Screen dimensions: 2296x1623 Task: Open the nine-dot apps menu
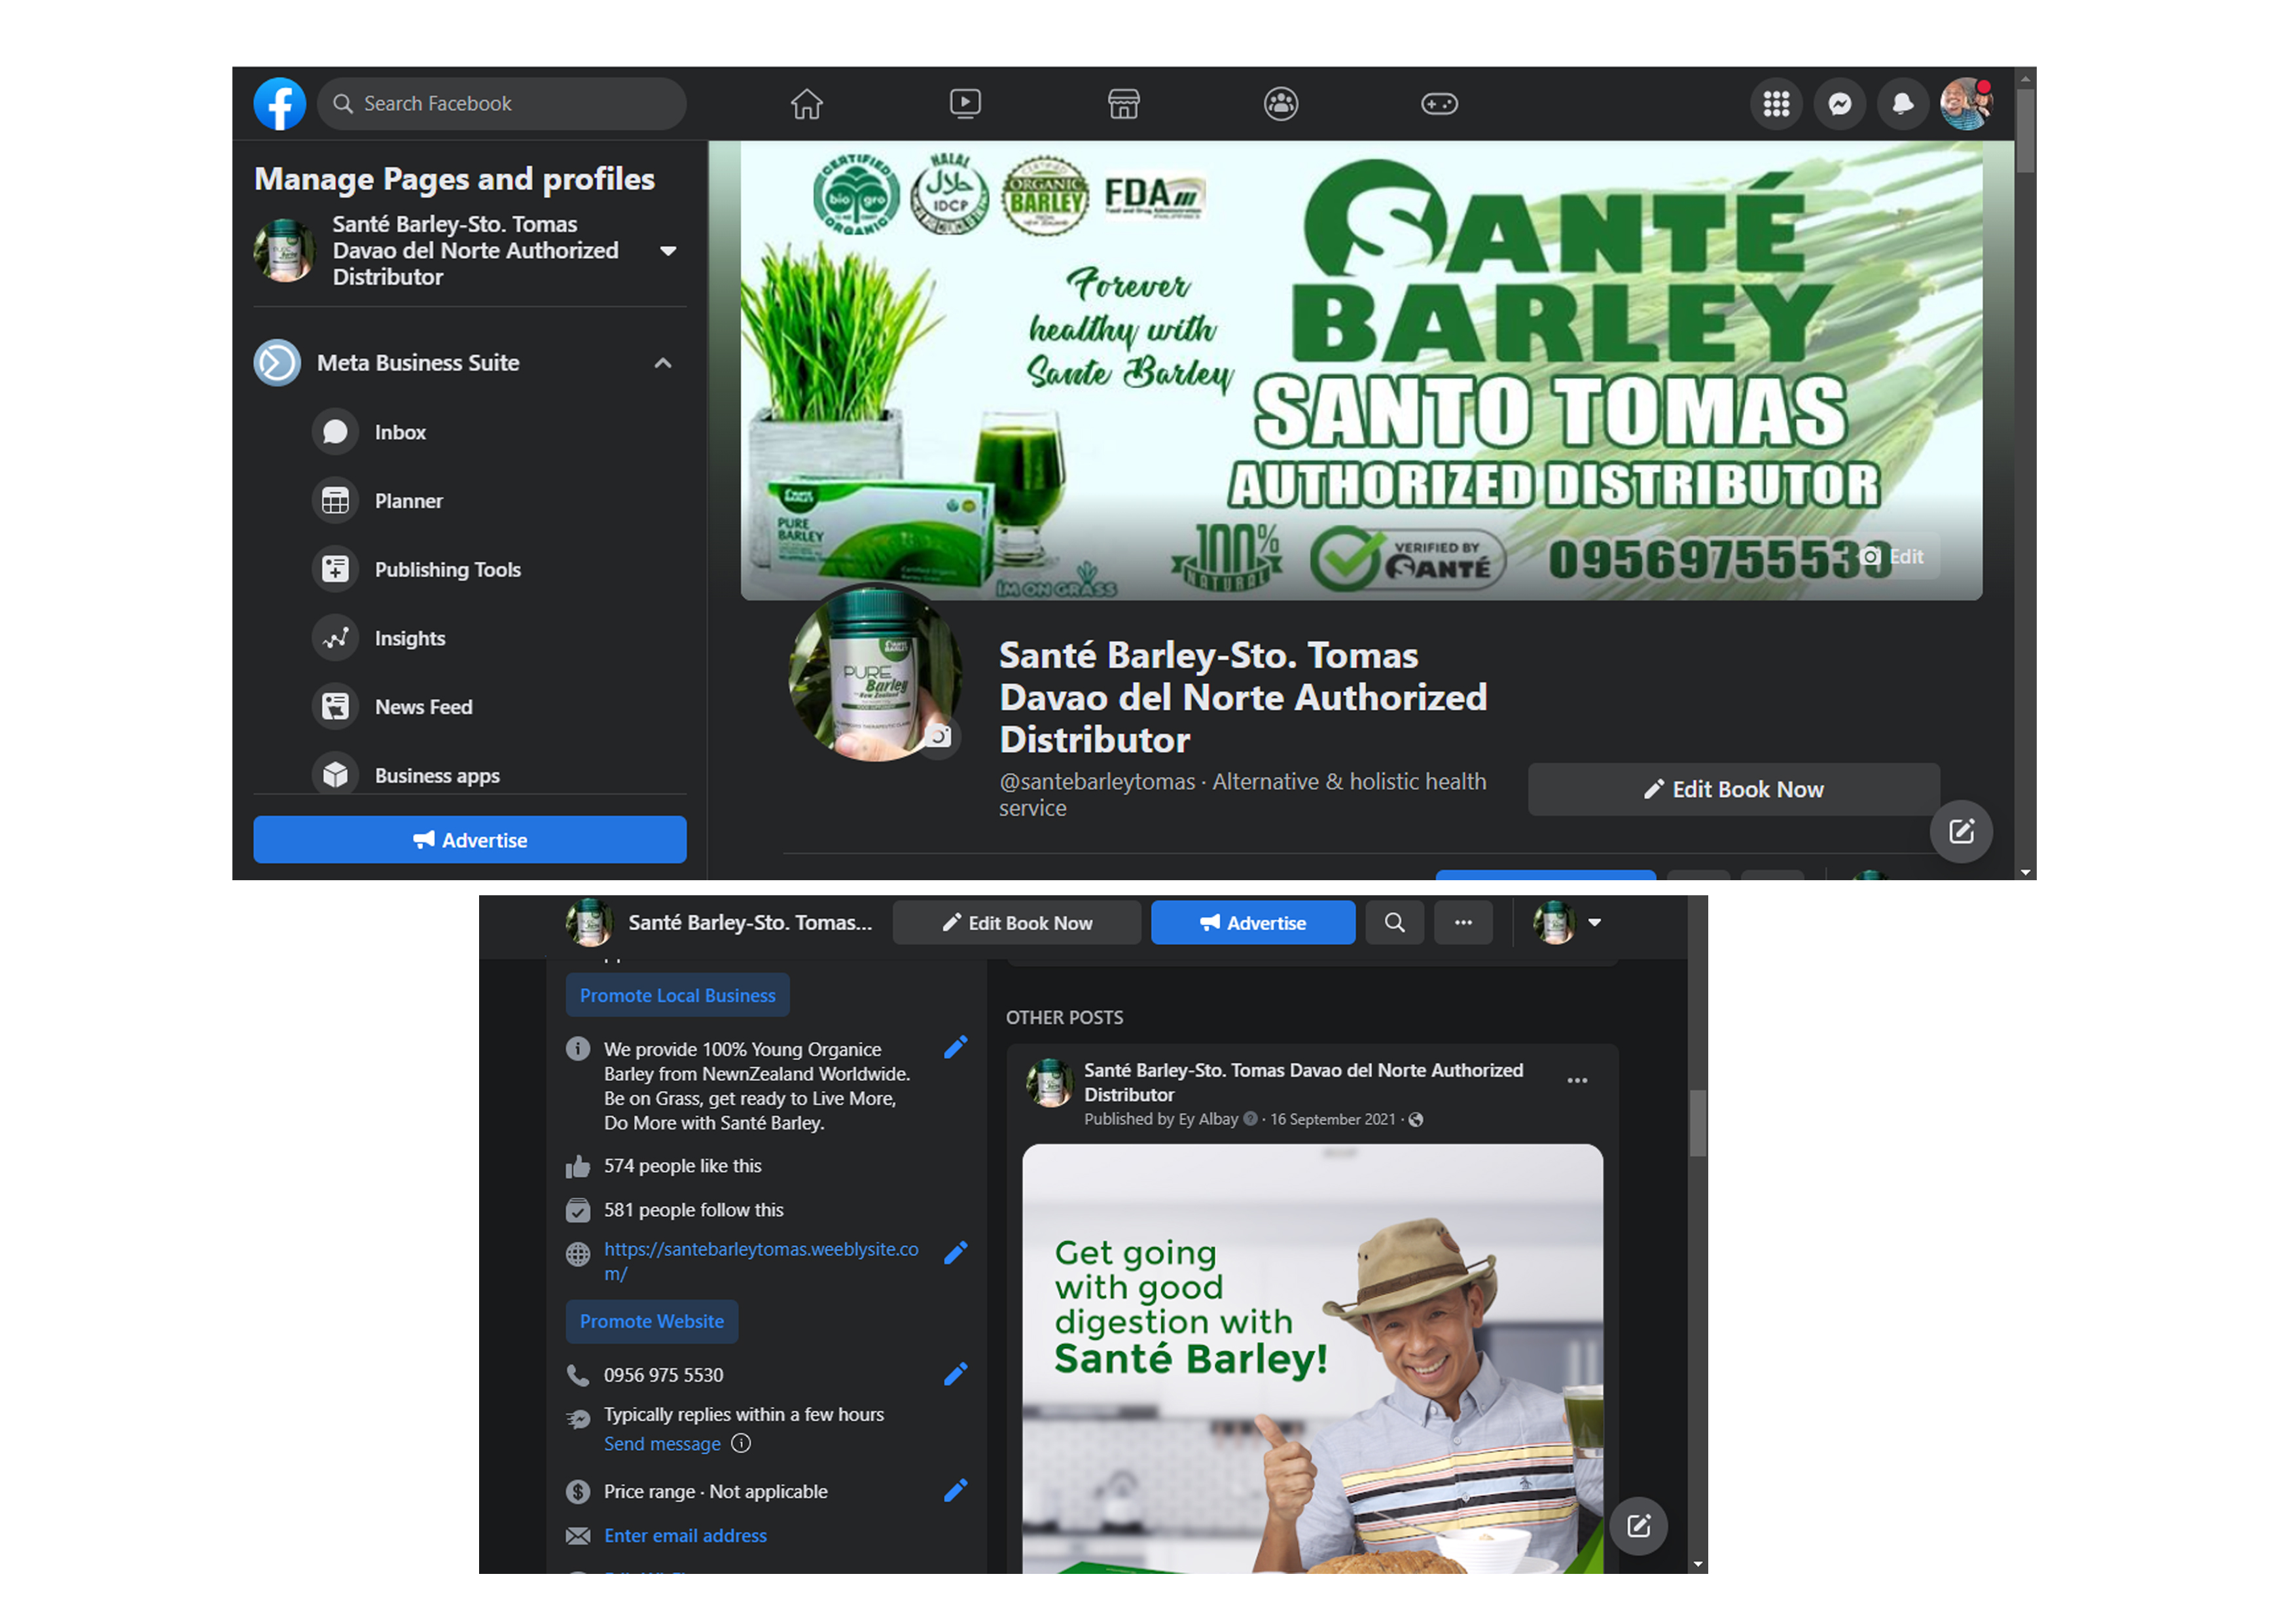pos(1776,104)
